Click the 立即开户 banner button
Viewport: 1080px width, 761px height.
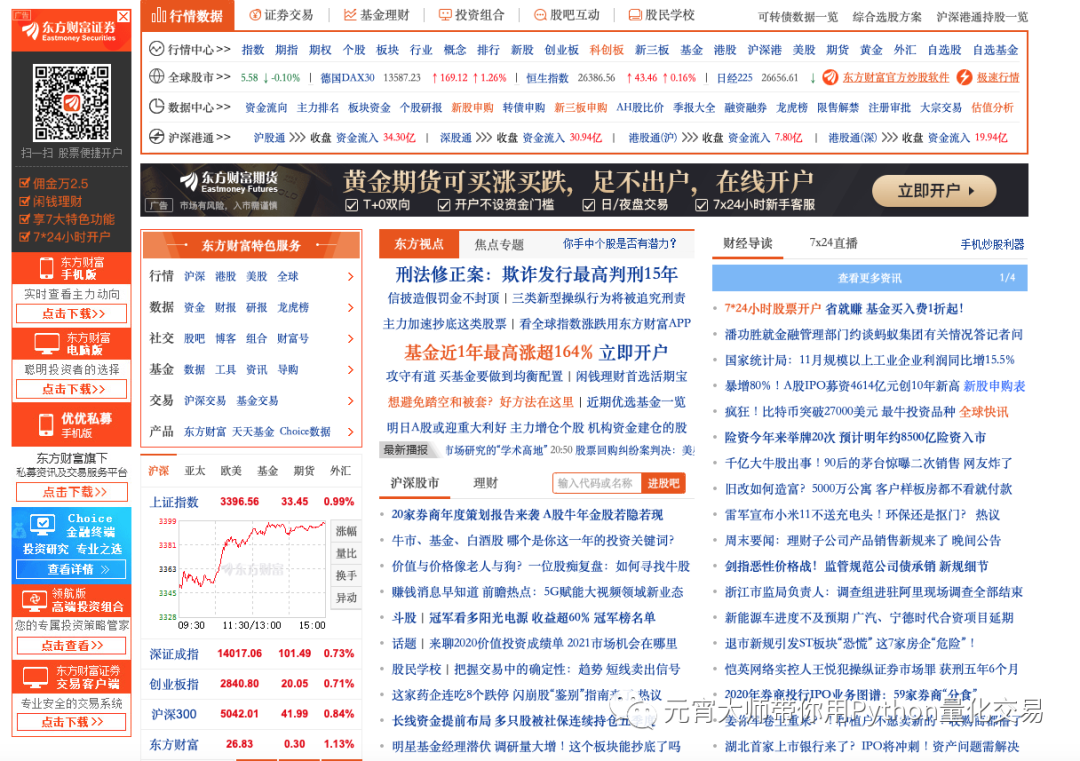(x=934, y=191)
